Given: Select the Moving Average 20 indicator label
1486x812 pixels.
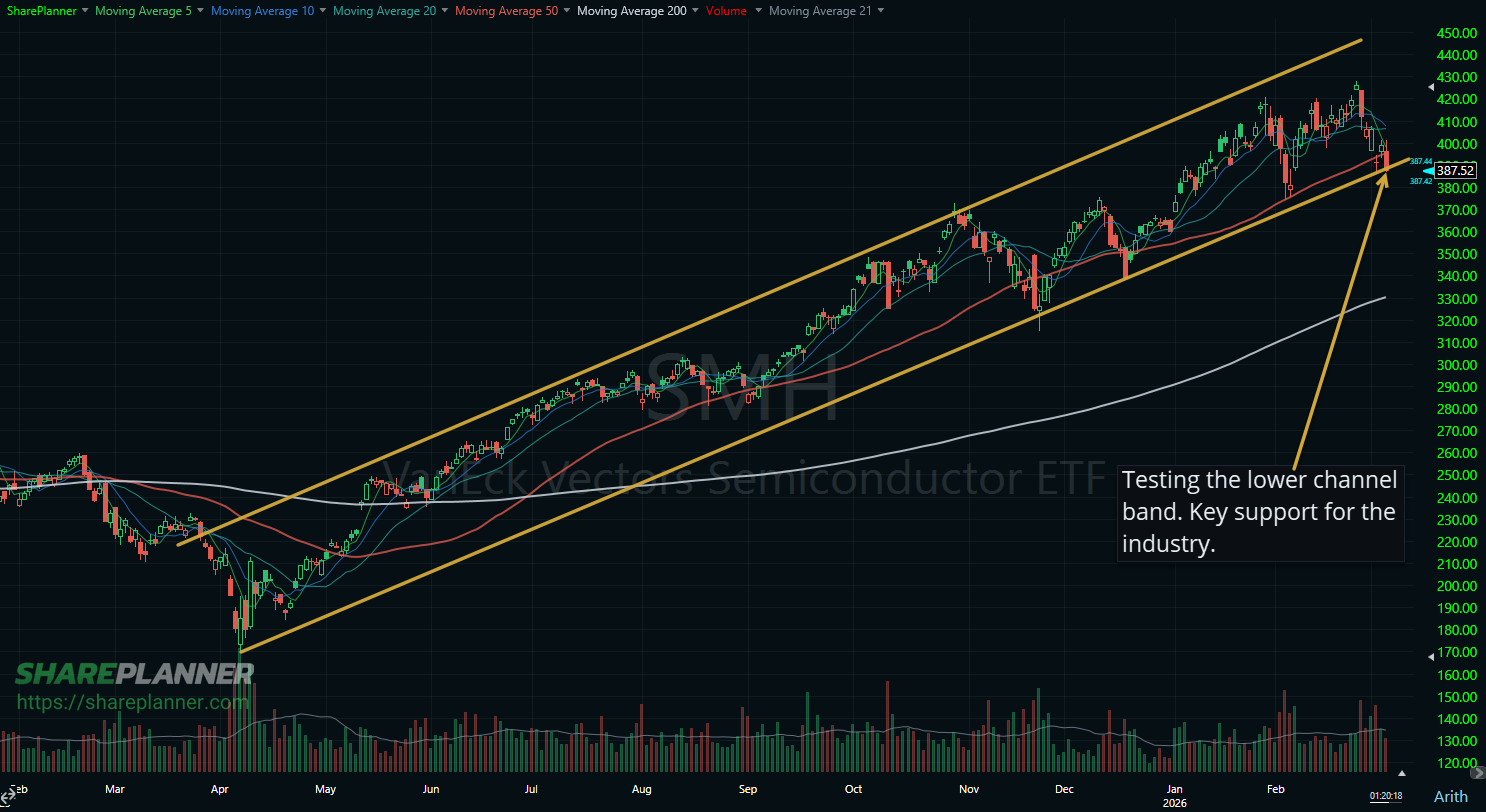Looking at the screenshot, I should coord(384,11).
